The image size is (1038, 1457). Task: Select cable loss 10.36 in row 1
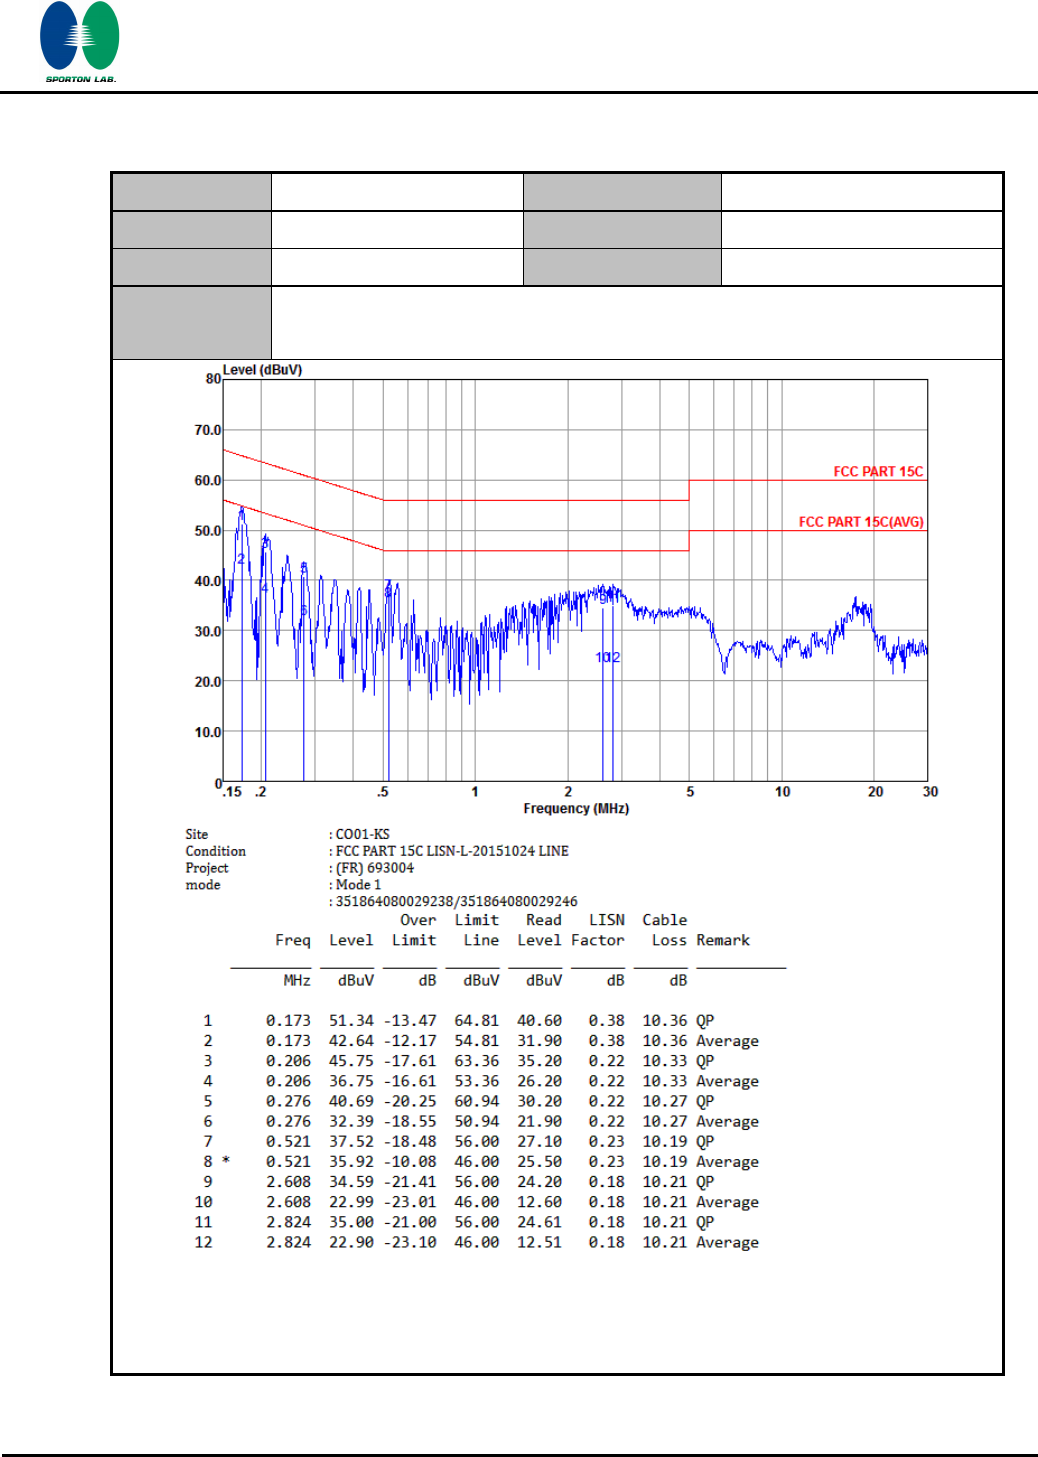click(665, 1021)
